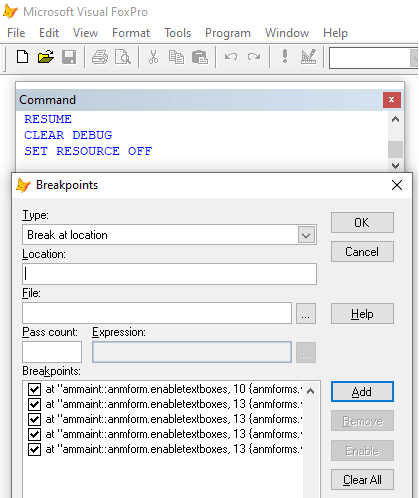Click the Remove button
Viewport: 419px width, 498px height.
pos(362,421)
